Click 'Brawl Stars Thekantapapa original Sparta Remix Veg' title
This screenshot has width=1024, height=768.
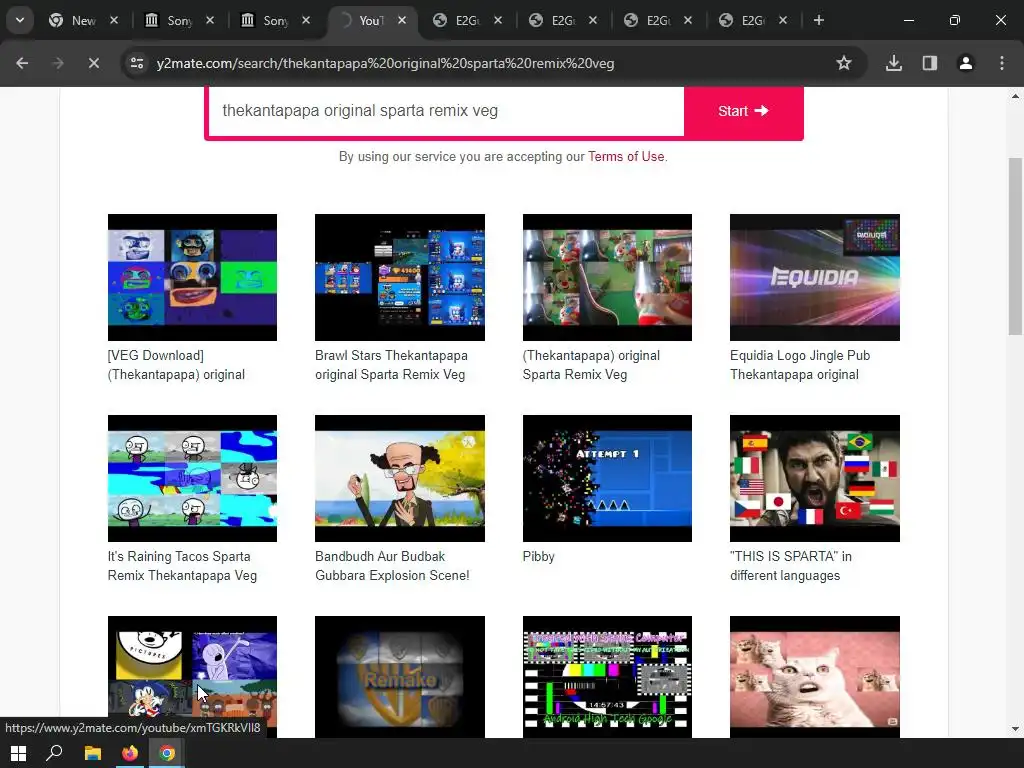[x=391, y=365]
